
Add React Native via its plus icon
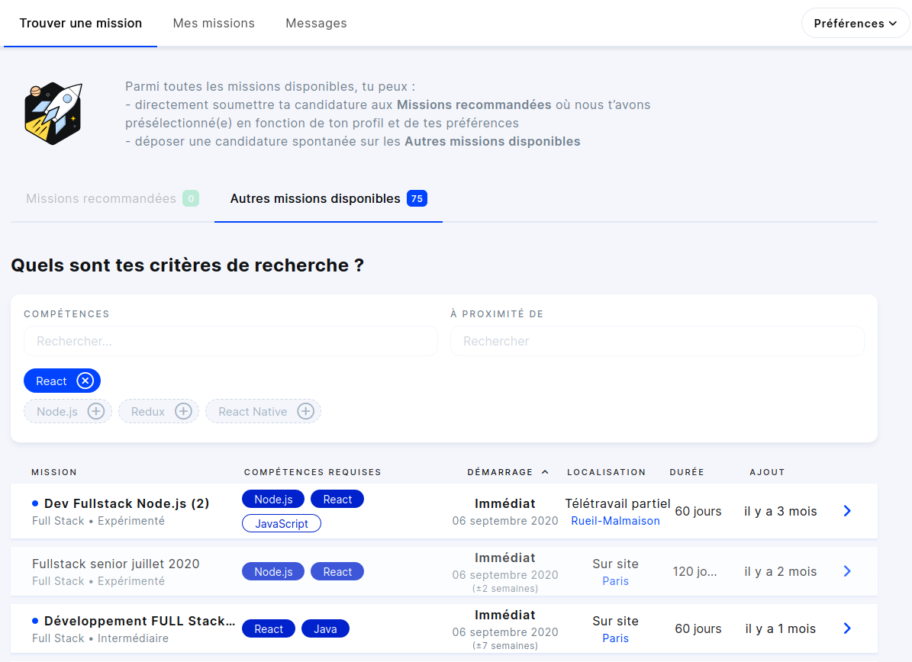pos(306,411)
